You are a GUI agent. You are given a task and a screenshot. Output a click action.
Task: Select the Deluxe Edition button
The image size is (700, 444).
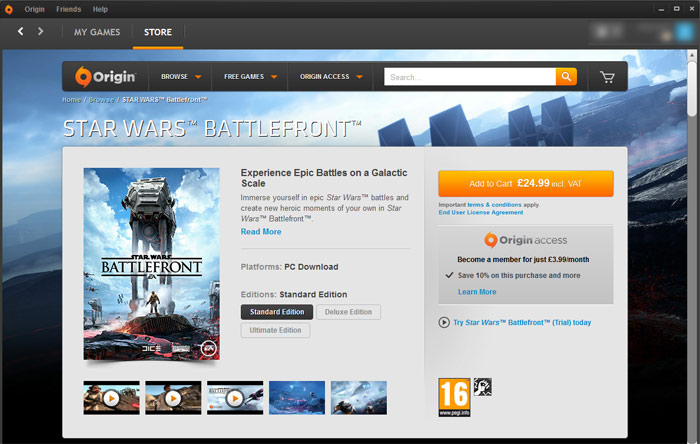(348, 312)
